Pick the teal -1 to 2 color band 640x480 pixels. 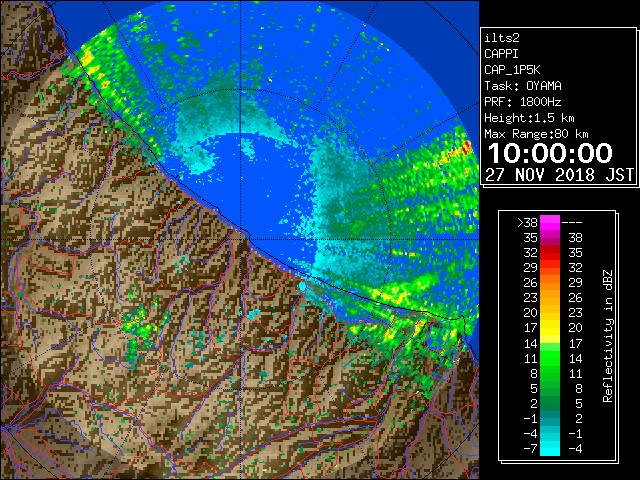coord(550,418)
